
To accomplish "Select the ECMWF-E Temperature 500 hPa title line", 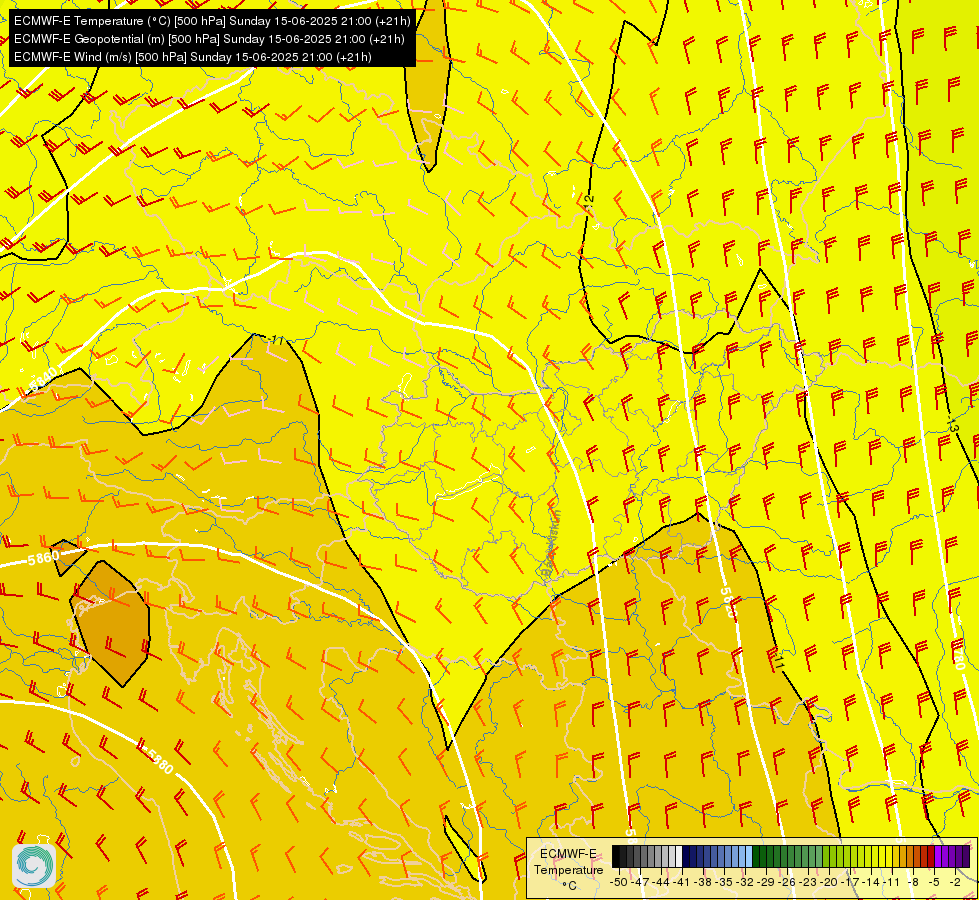I will click(x=212, y=21).
